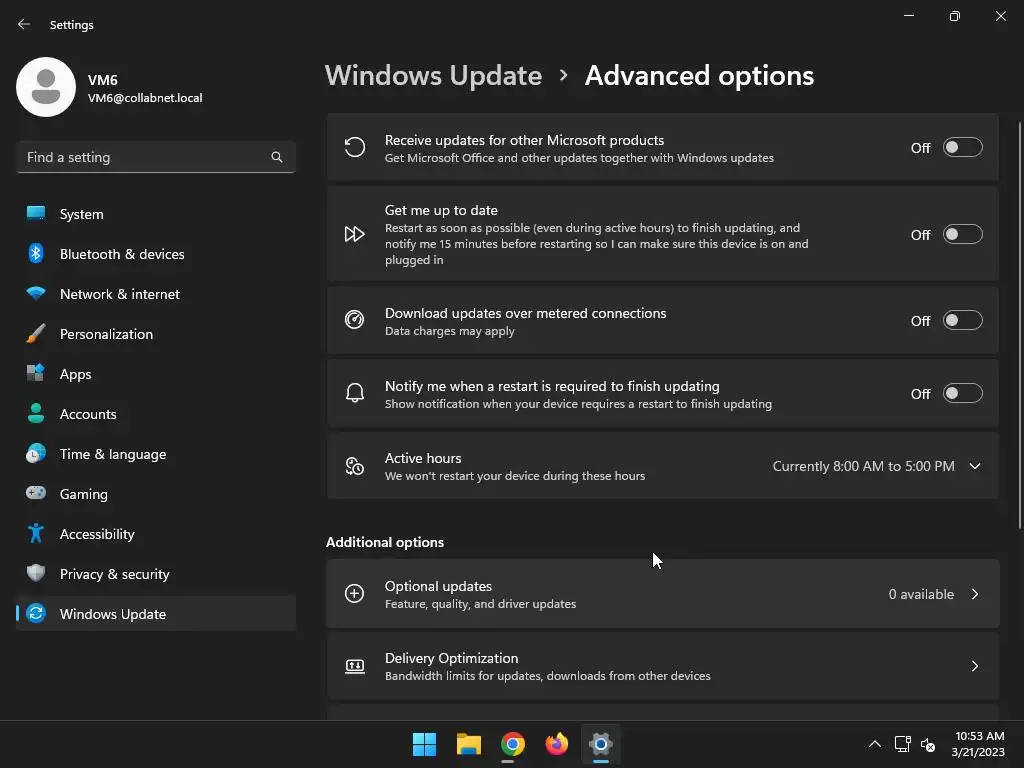The width and height of the screenshot is (1024, 768).
Task: Open Delivery Optimization via its chevron
Action: (975, 666)
